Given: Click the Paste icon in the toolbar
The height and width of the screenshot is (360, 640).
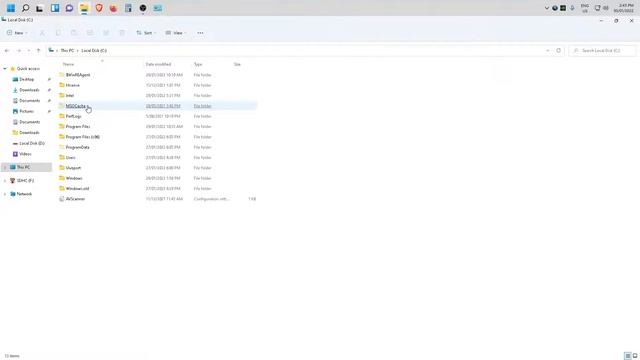Looking at the screenshot, I should (74, 33).
